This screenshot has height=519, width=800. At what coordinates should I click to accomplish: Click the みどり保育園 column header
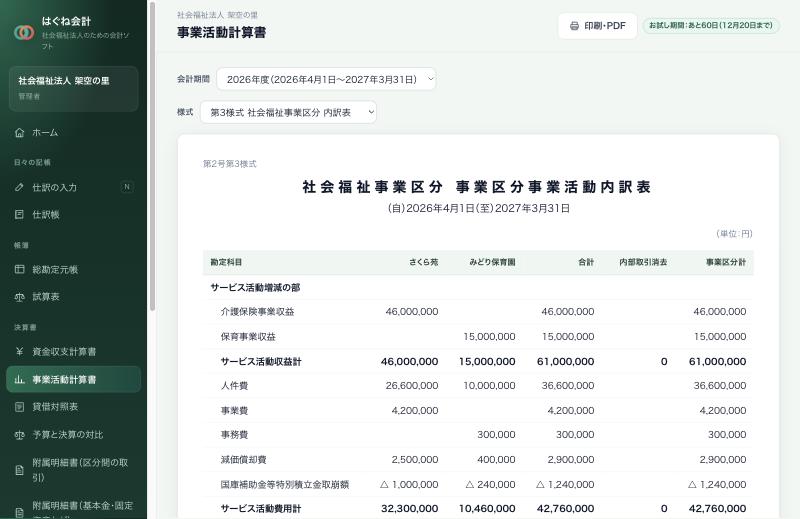coord(492,262)
